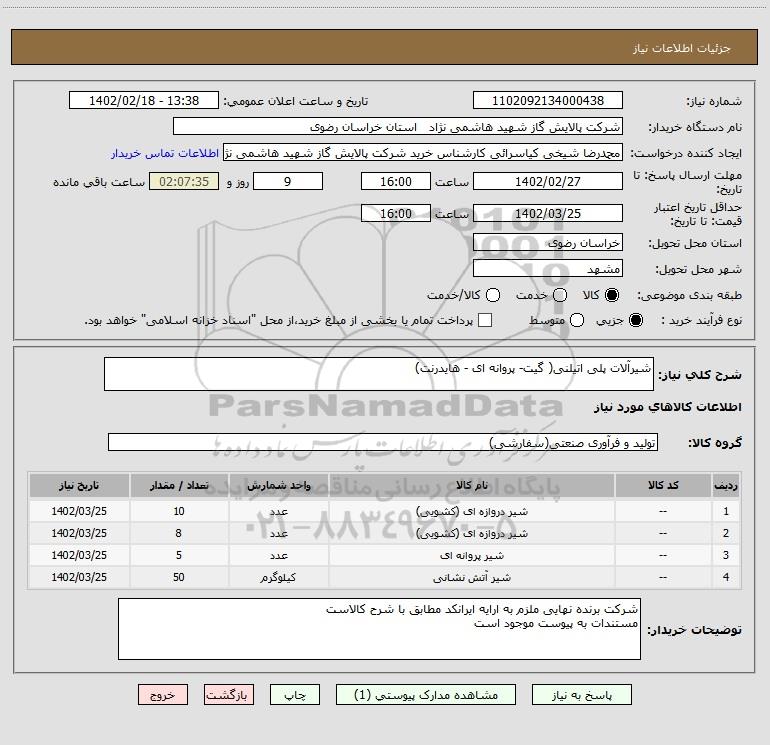The width and height of the screenshot is (770, 745).
Task: Click the شرح کلی نیاز description box
Action: click(x=379, y=374)
